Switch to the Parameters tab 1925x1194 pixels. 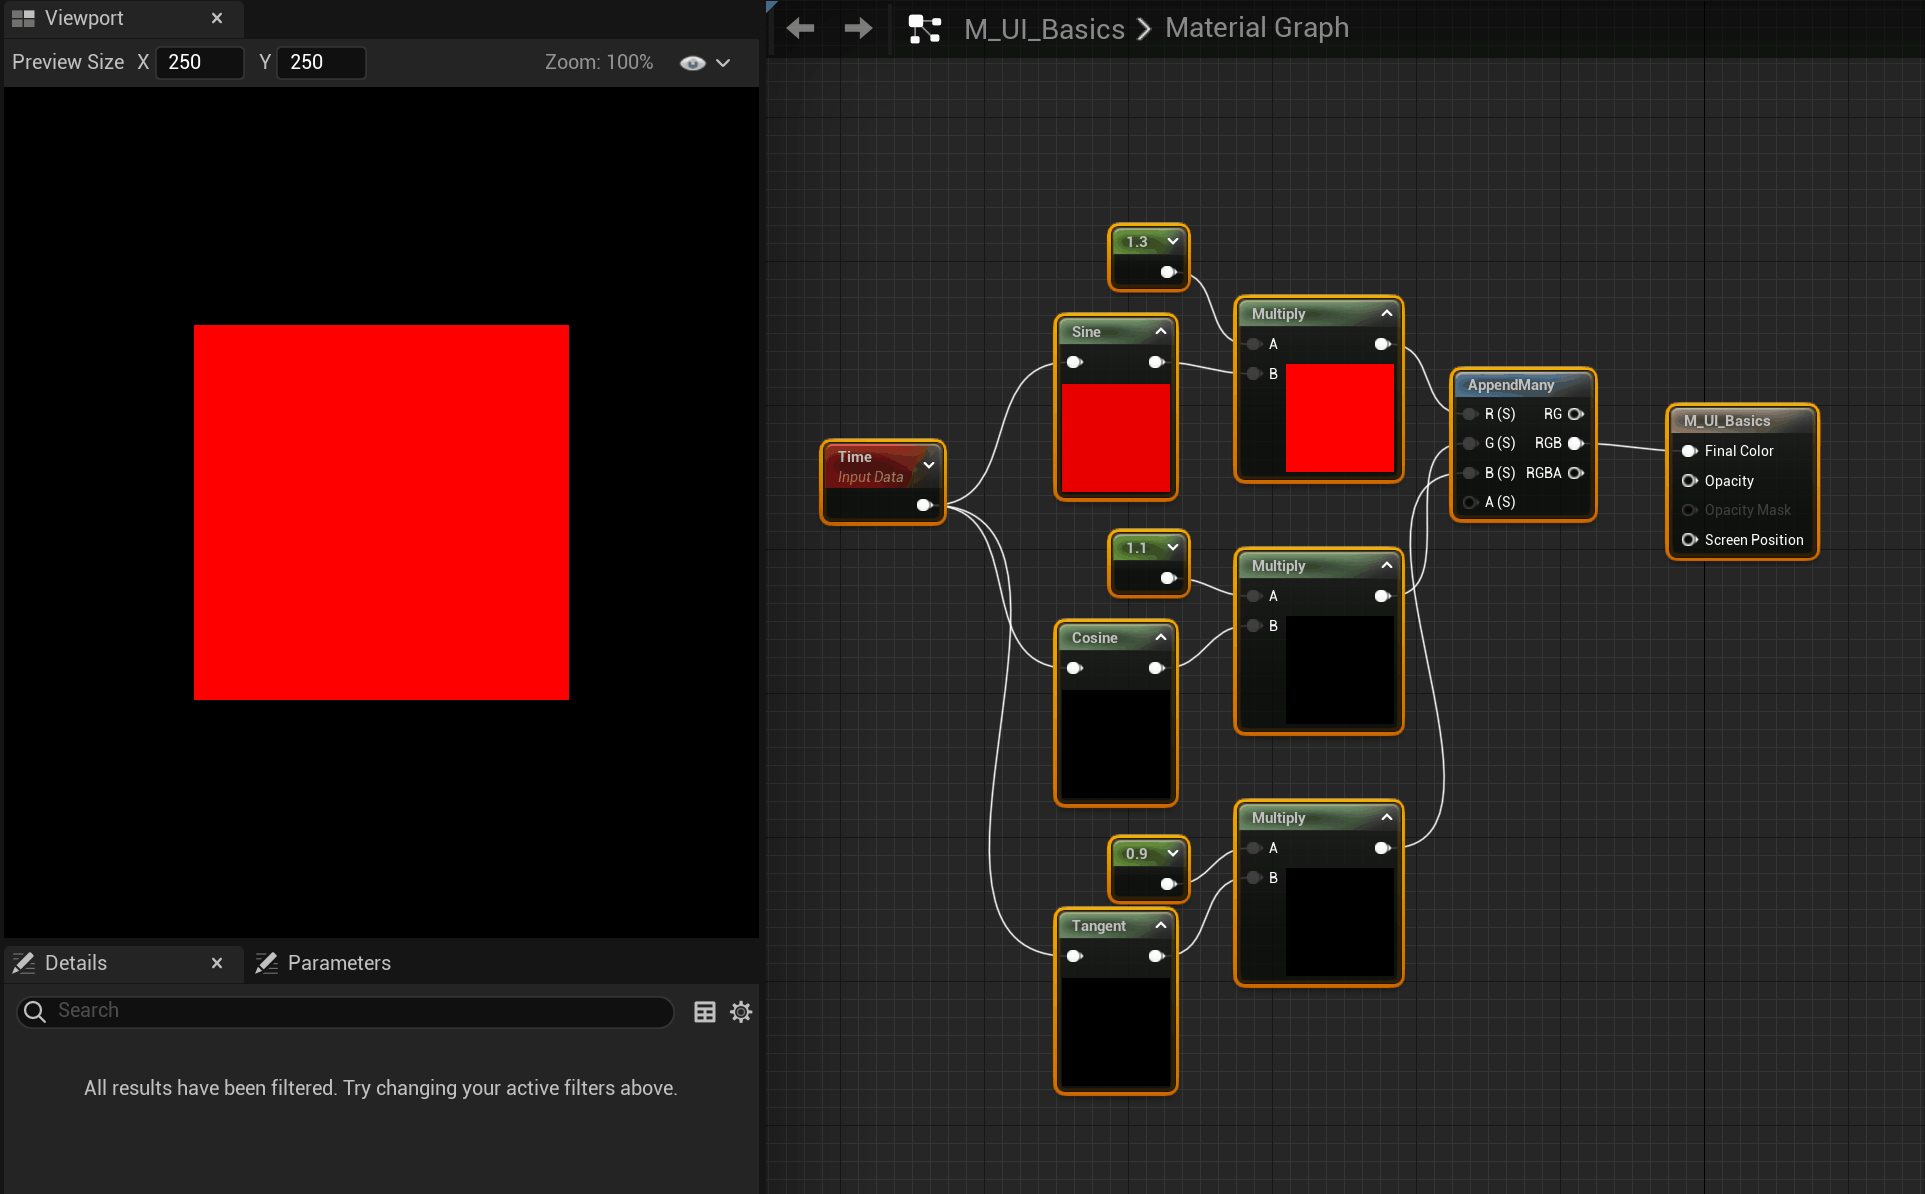pos(338,963)
